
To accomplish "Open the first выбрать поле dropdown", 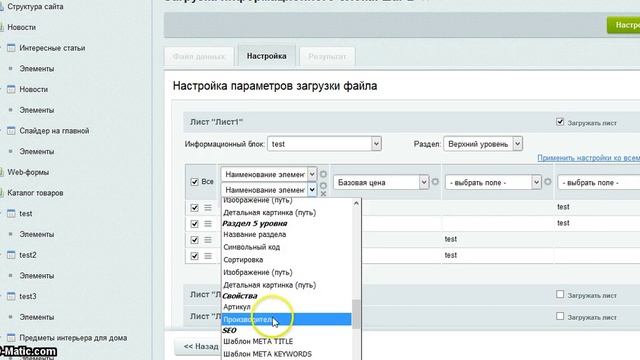I will (x=493, y=182).
